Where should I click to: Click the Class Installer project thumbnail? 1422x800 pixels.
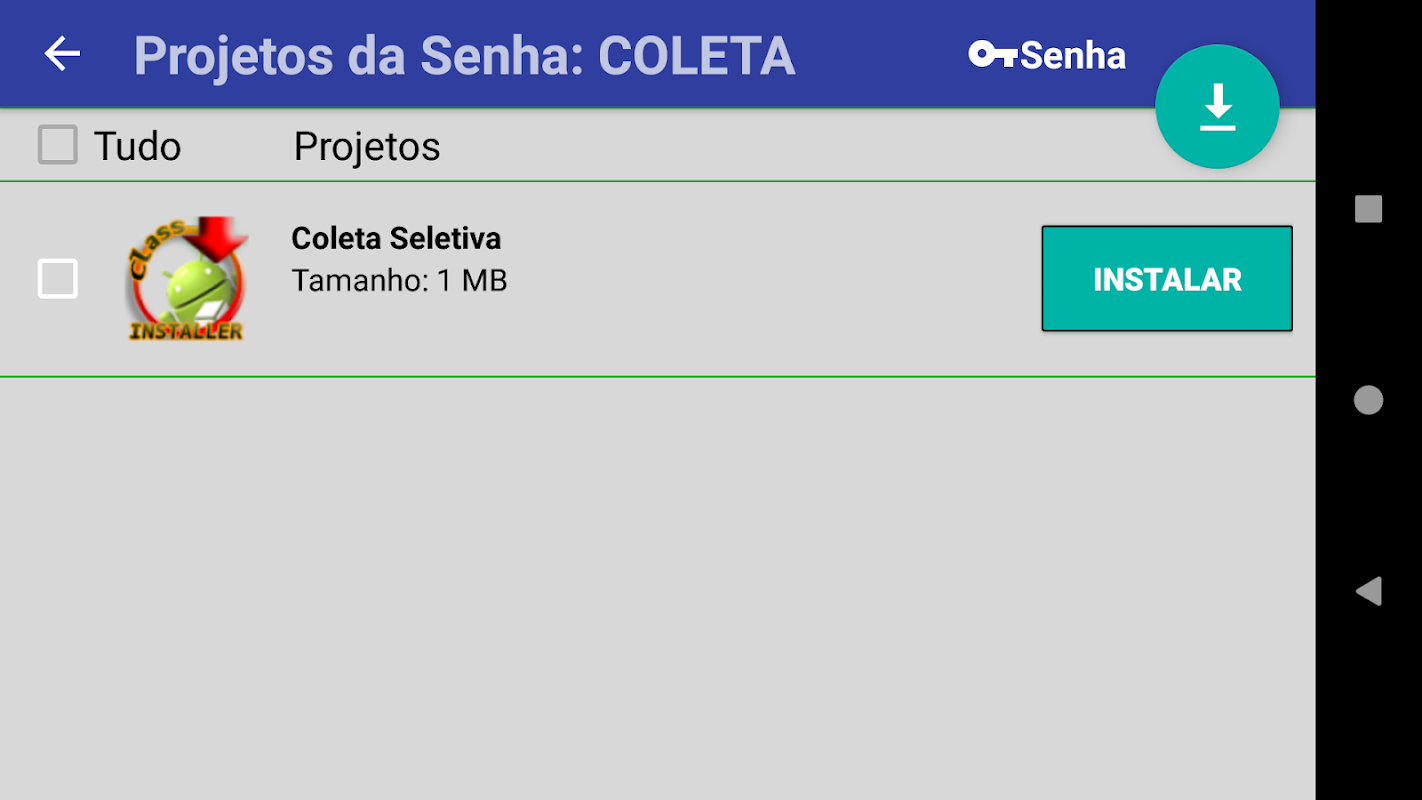tap(186, 279)
